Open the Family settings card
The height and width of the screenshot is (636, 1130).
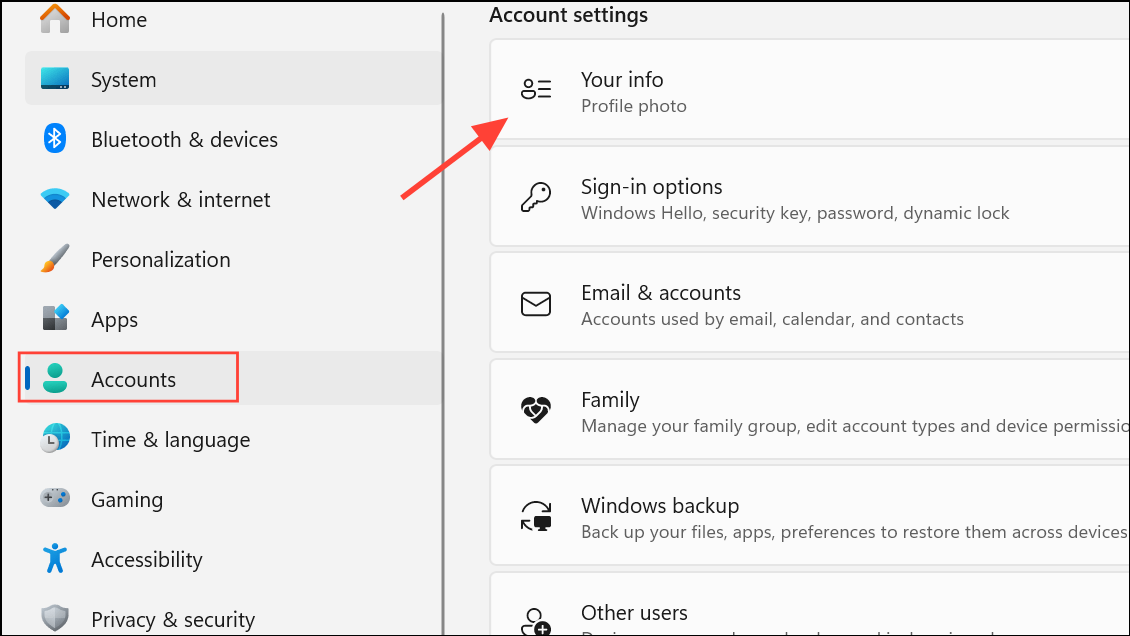click(809, 409)
